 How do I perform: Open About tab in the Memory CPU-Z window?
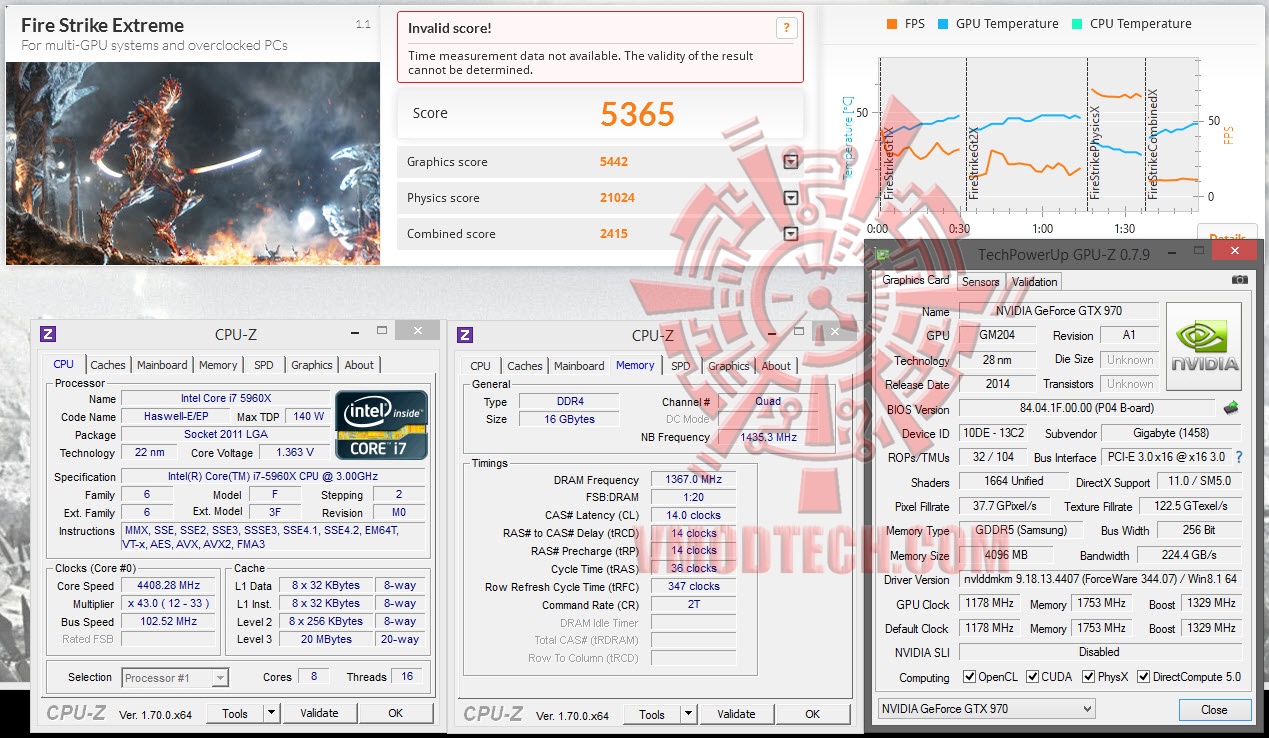[777, 367]
